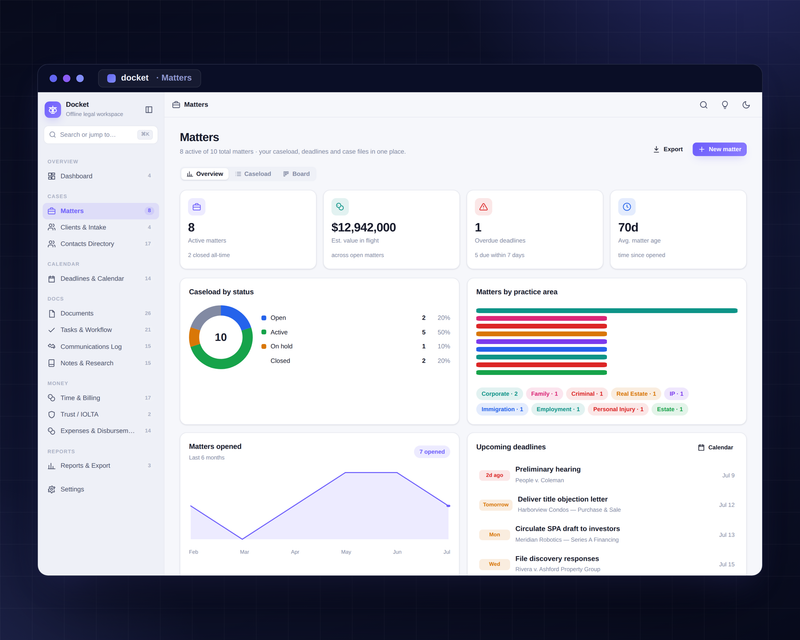The width and height of the screenshot is (800, 640).
Task: Click the New matter button
Action: click(719, 149)
